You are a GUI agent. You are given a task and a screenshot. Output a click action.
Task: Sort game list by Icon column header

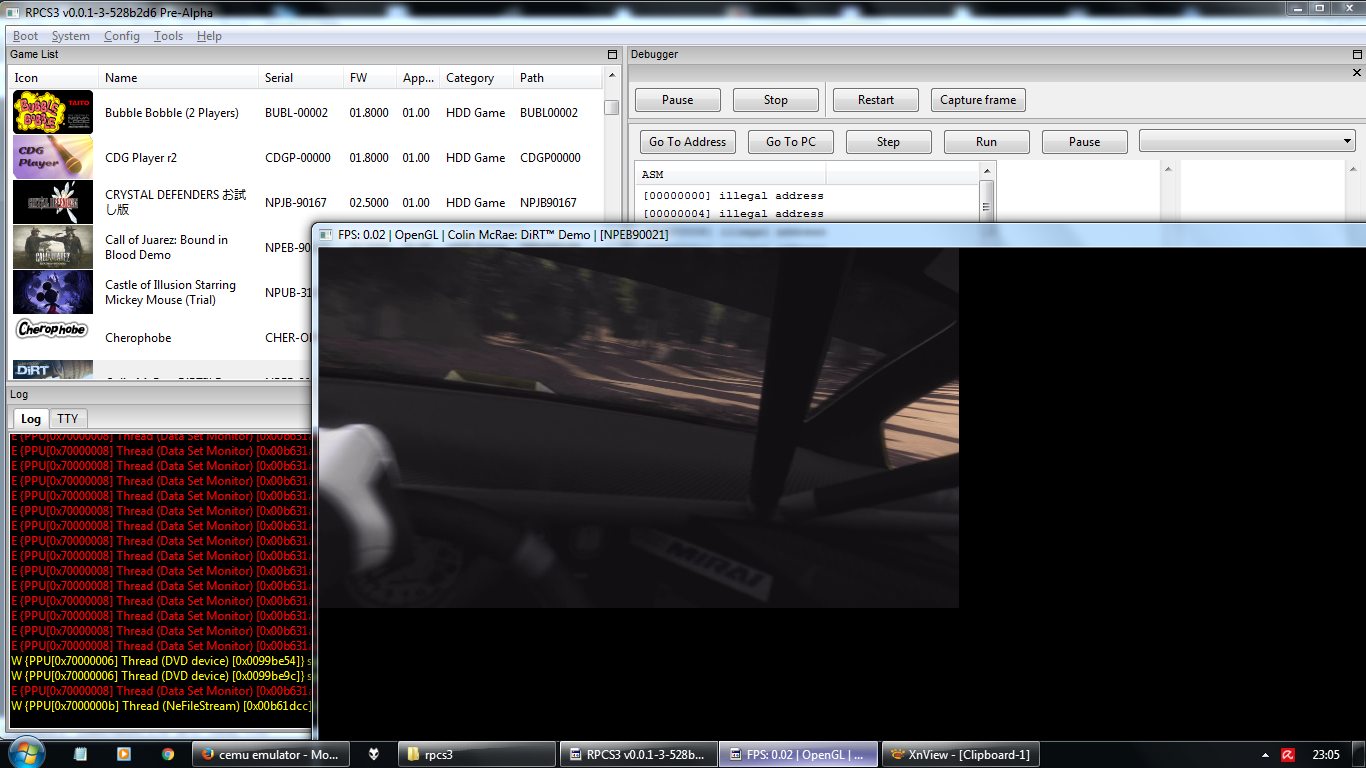[x=53, y=78]
